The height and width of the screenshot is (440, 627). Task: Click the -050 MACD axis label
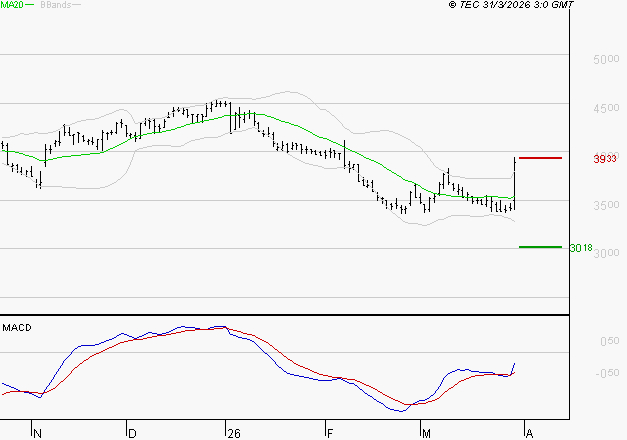(x=607, y=373)
